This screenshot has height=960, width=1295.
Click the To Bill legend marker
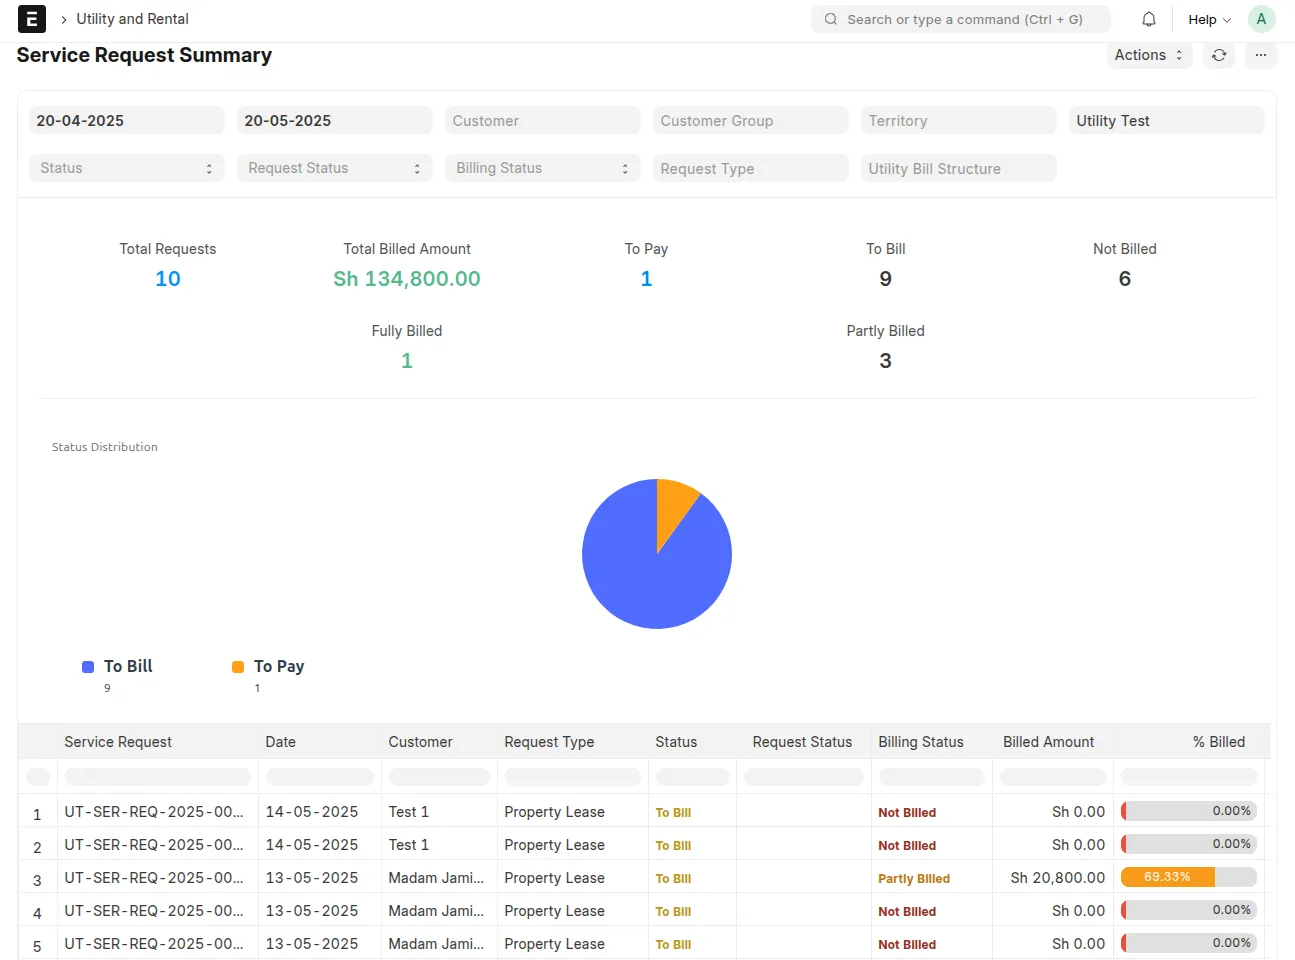[88, 667]
